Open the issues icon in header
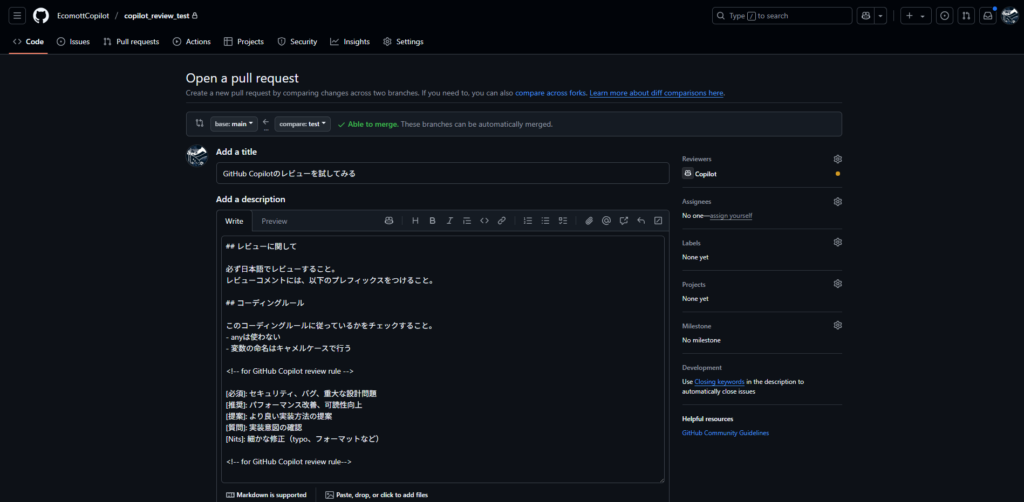The height and width of the screenshot is (502, 1024). (x=944, y=16)
